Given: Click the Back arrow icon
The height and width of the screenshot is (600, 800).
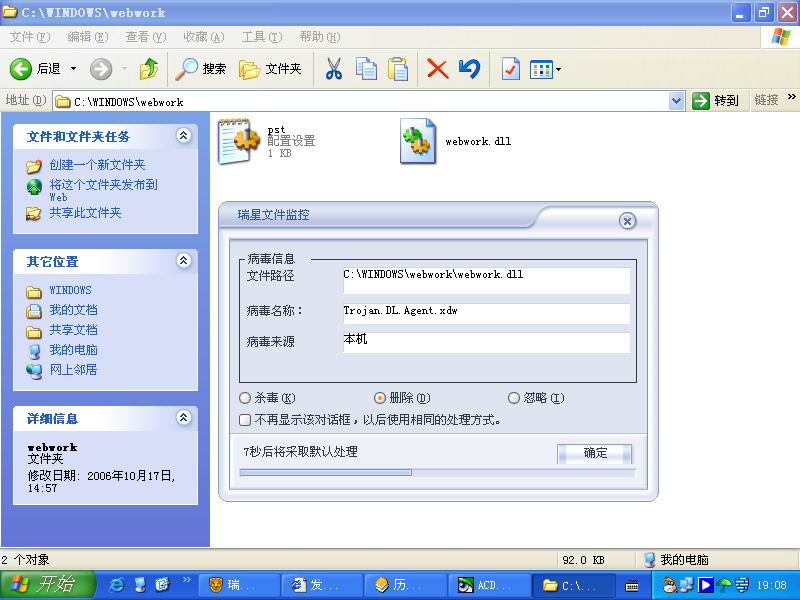Looking at the screenshot, I should click(x=21, y=69).
